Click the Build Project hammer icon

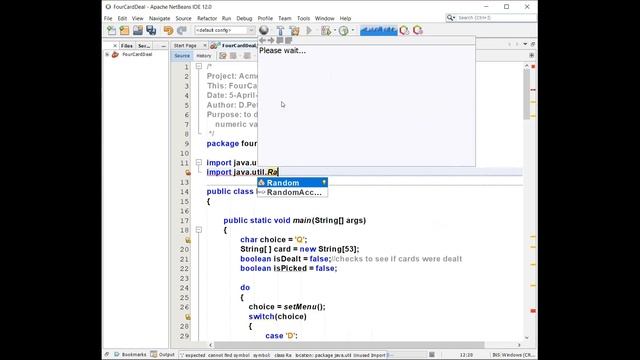pyautogui.click(x=280, y=31)
